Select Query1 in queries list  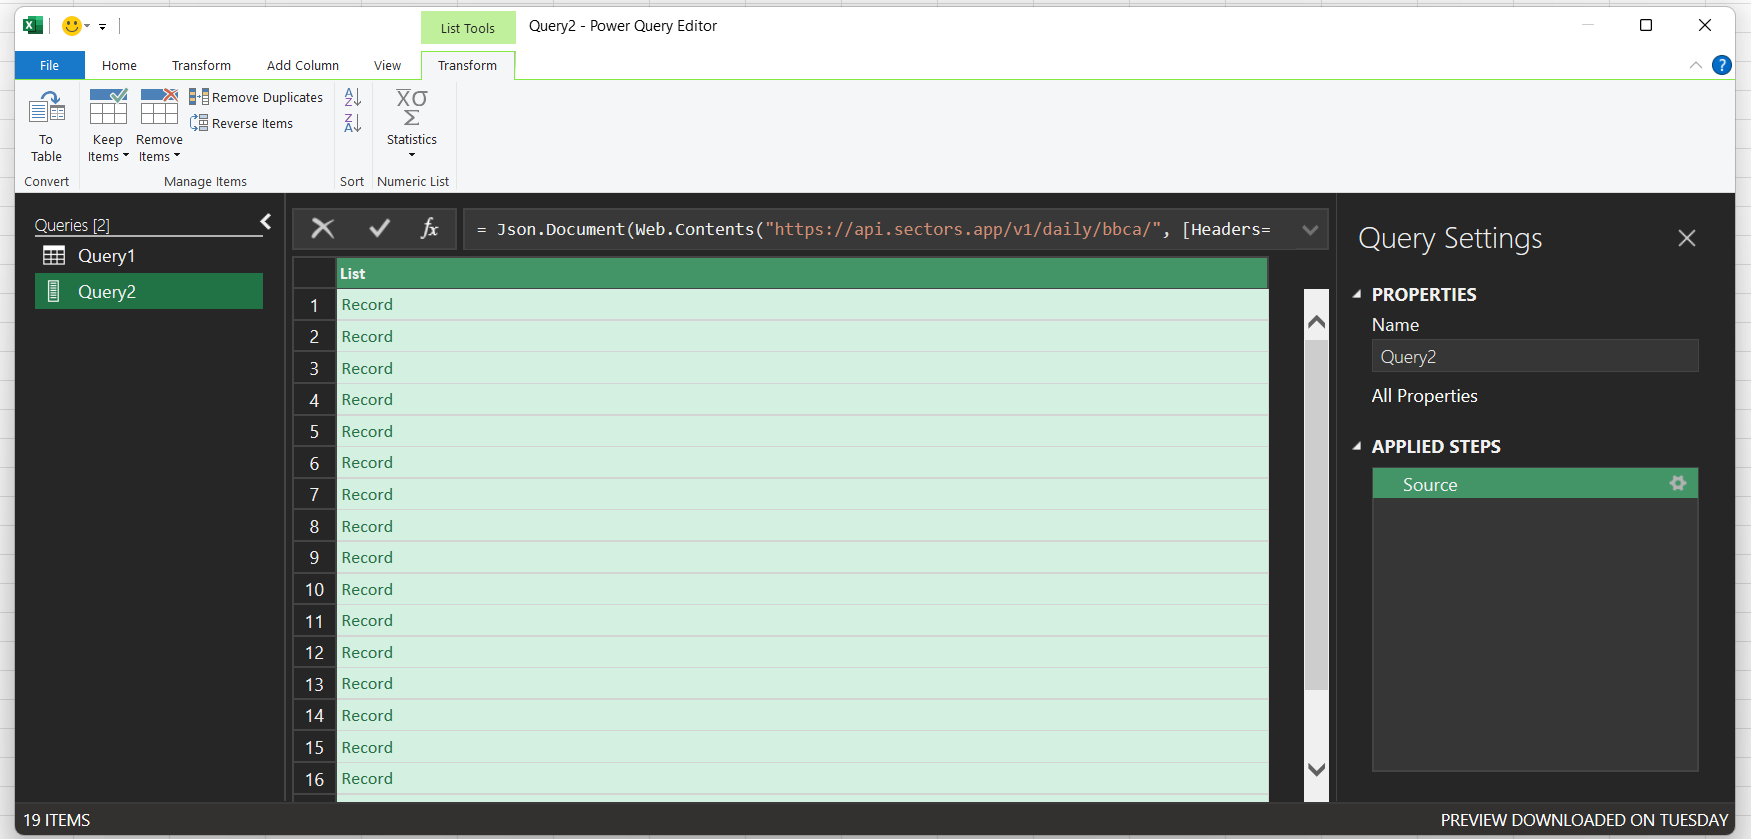(x=149, y=256)
